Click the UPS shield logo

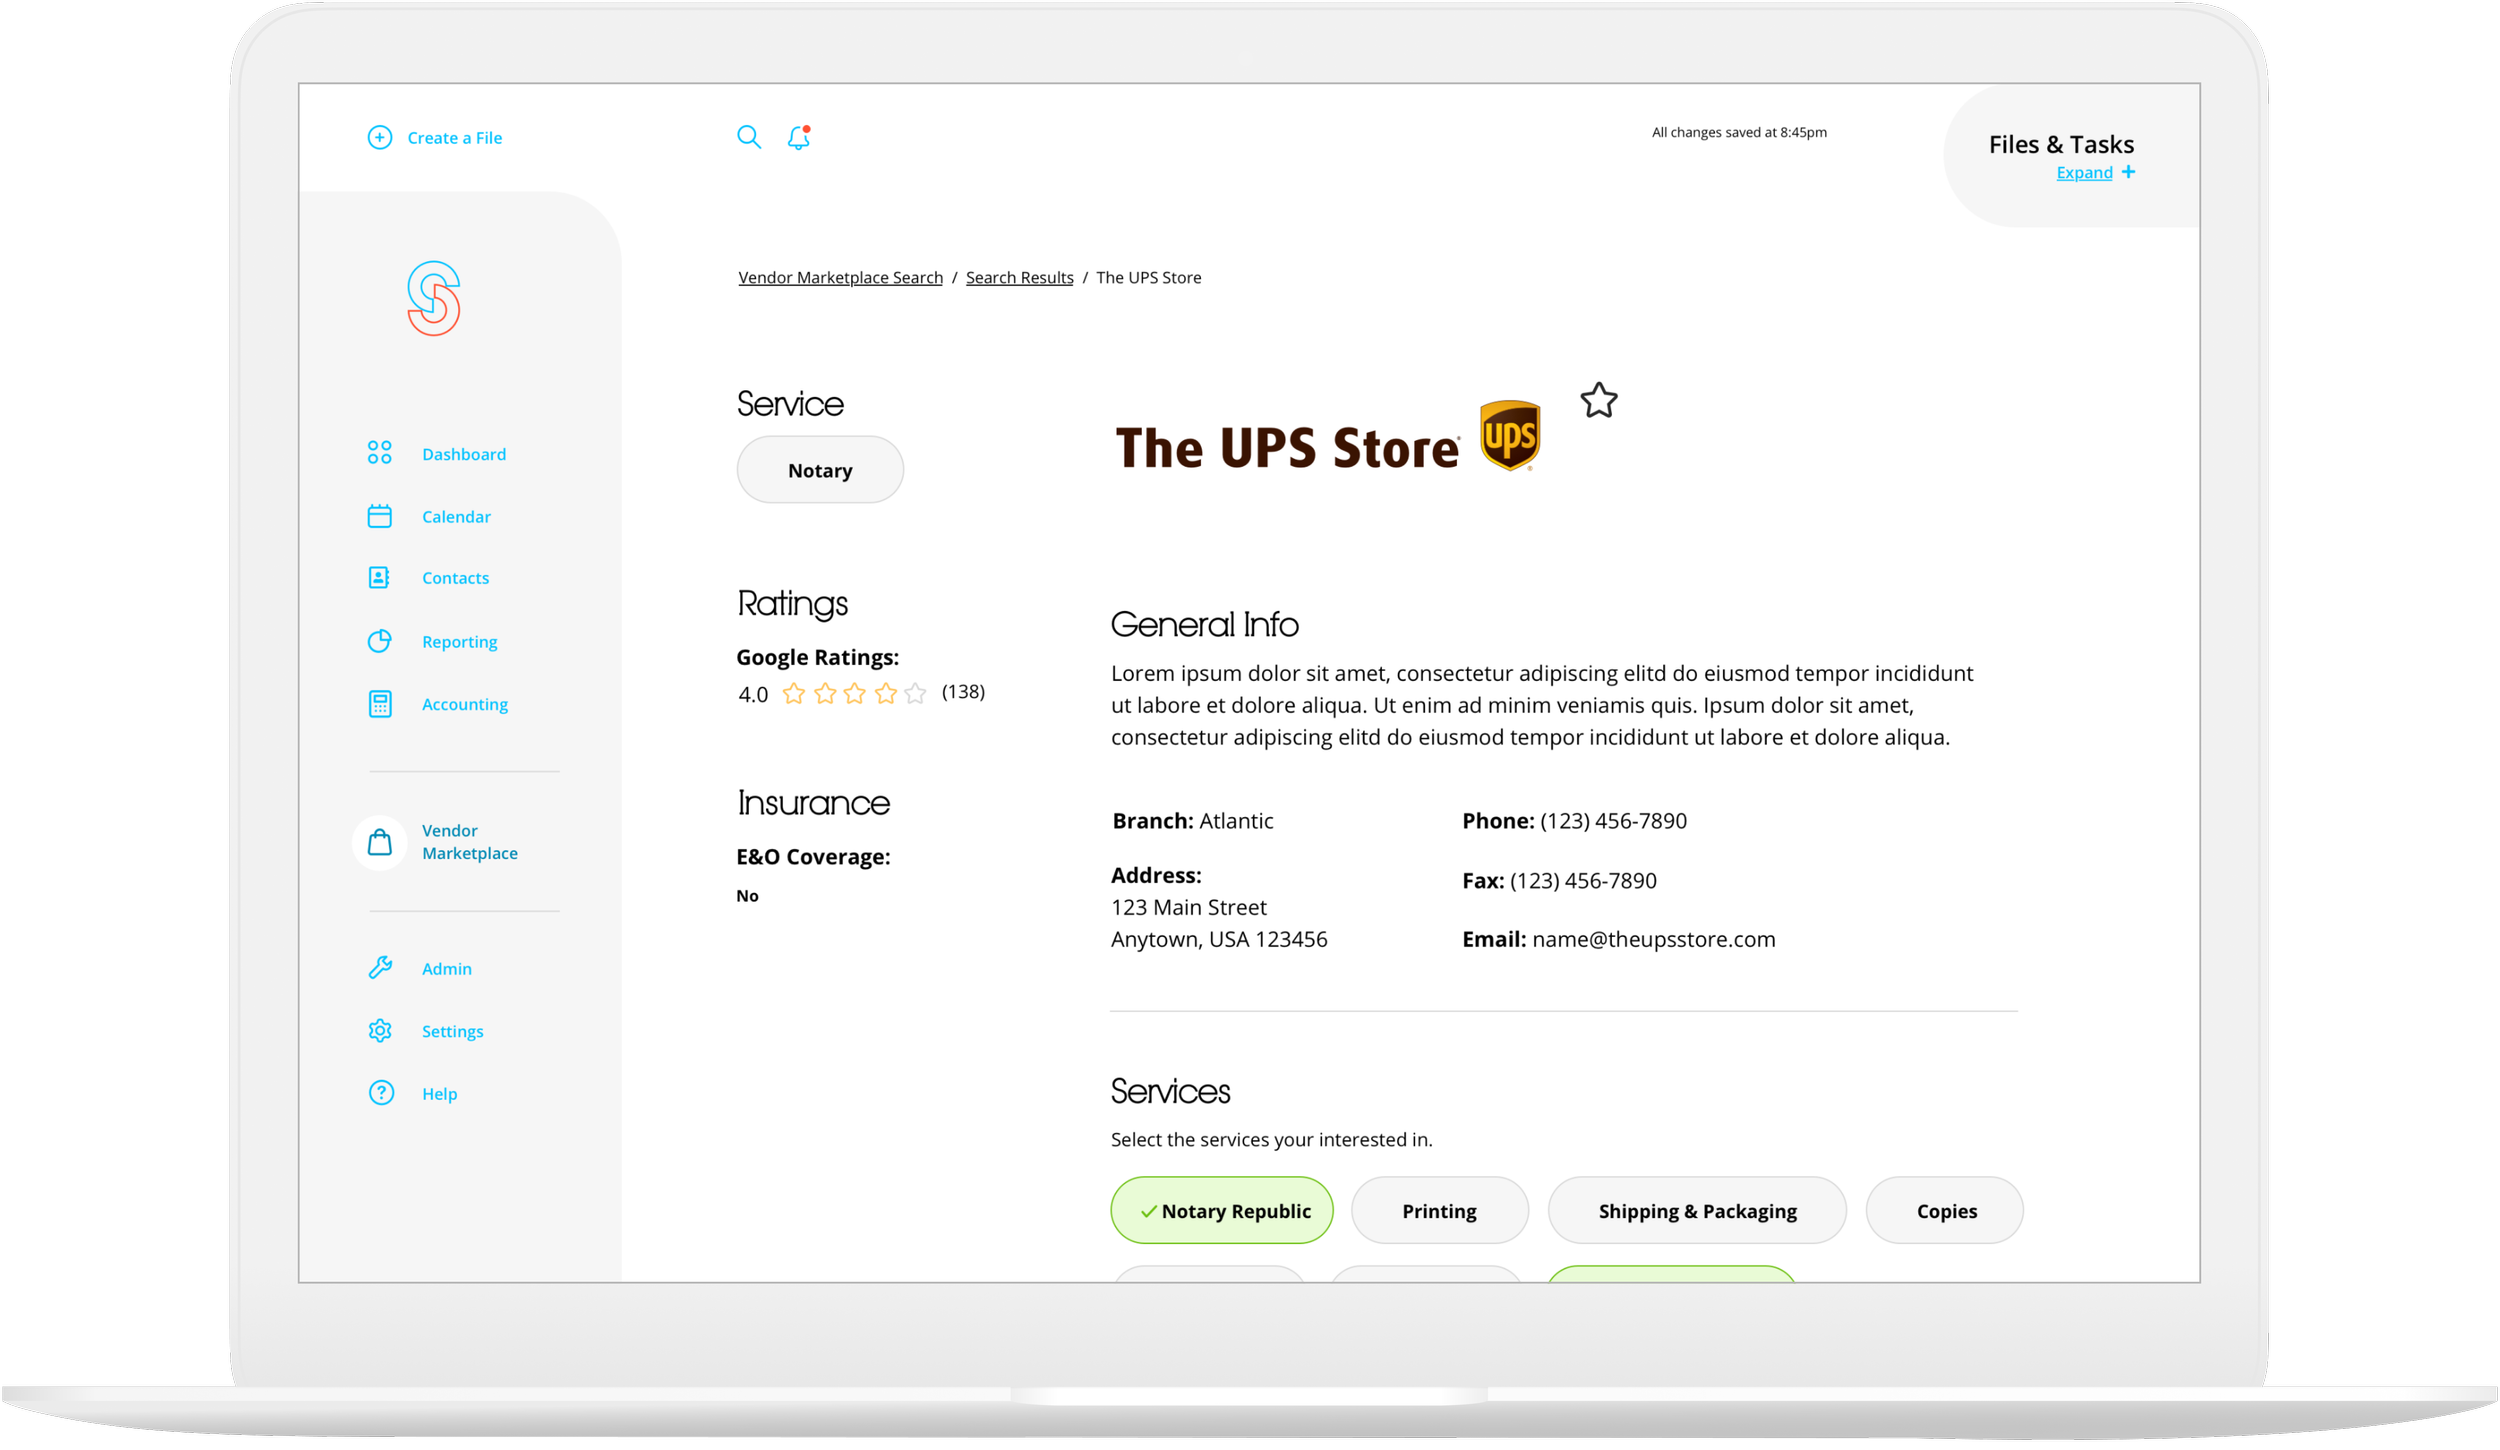coord(1510,435)
